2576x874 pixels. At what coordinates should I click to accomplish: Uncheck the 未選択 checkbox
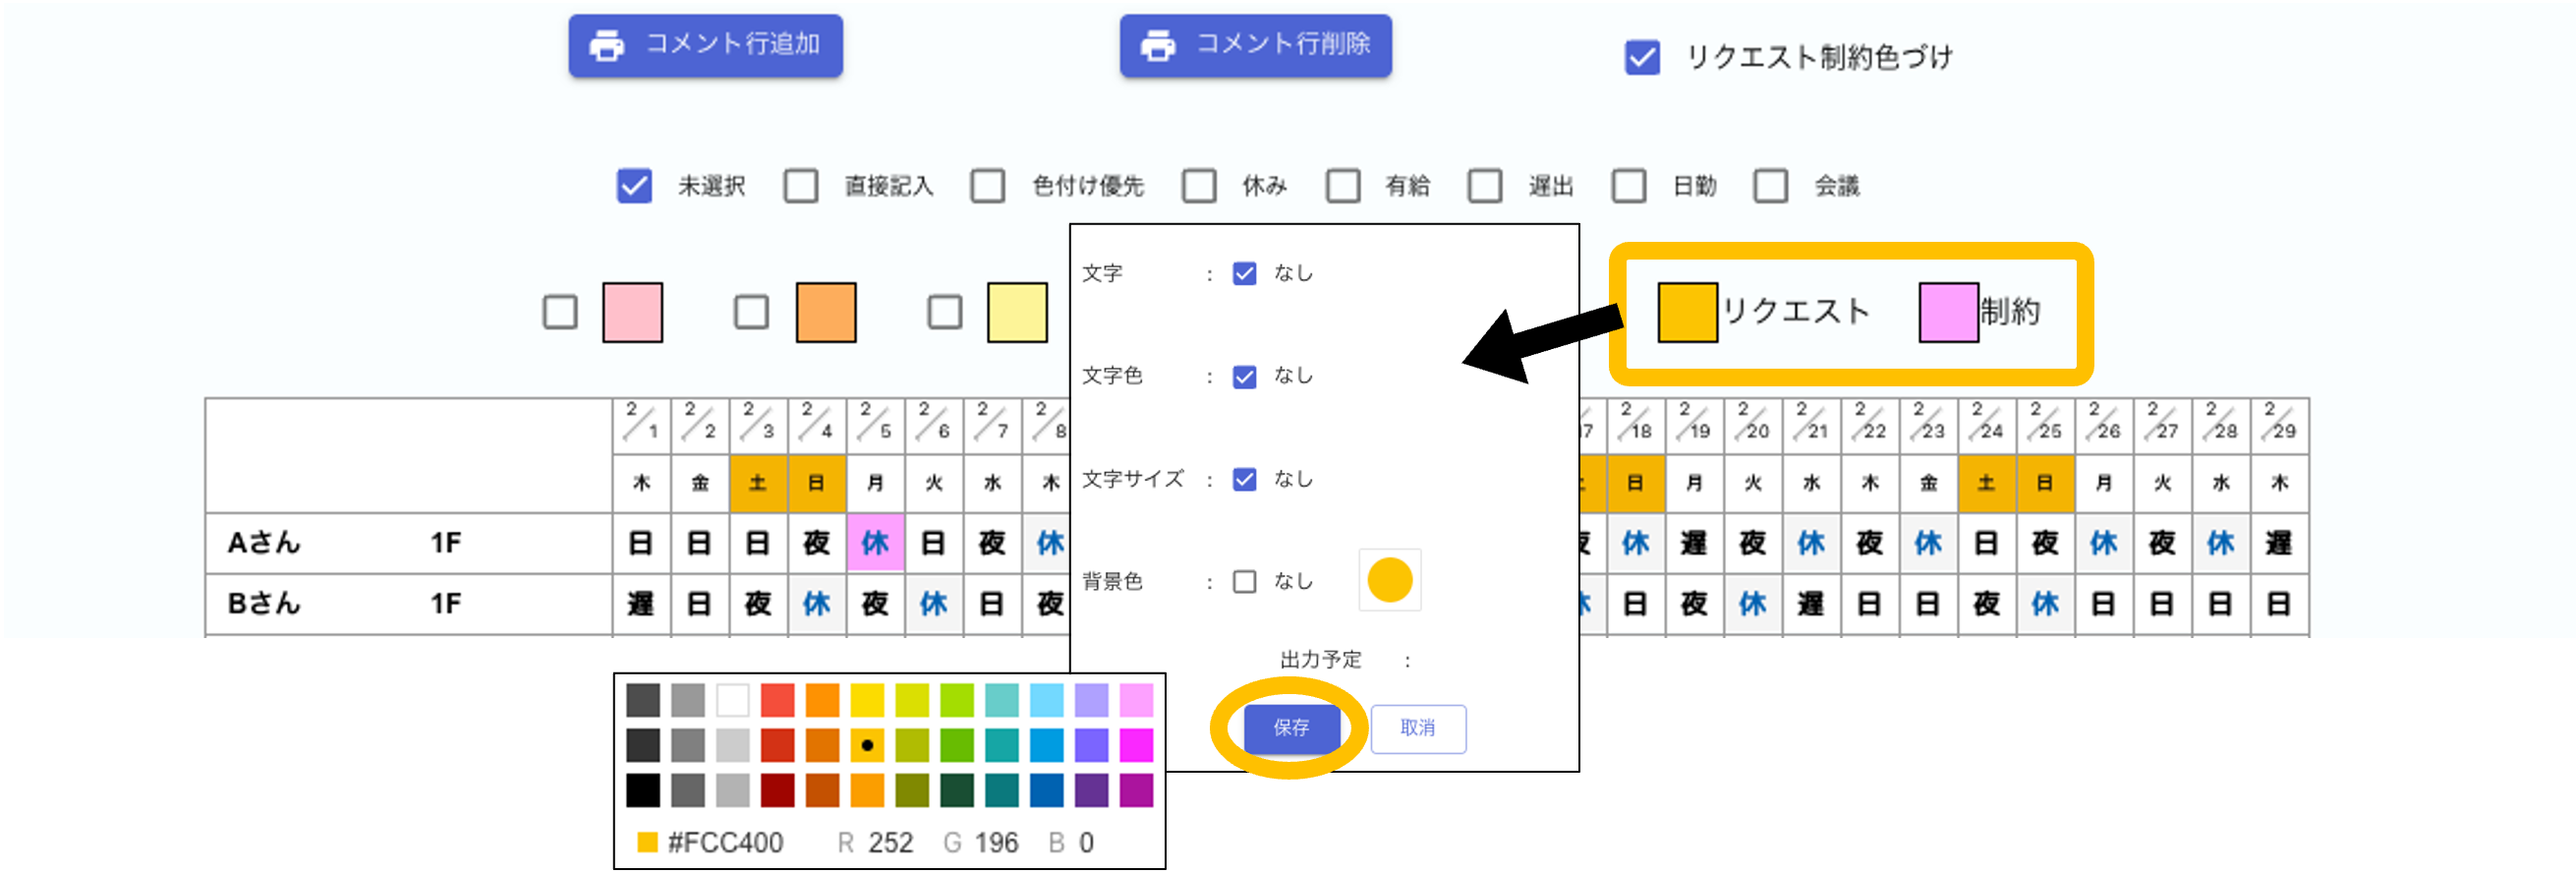[634, 186]
